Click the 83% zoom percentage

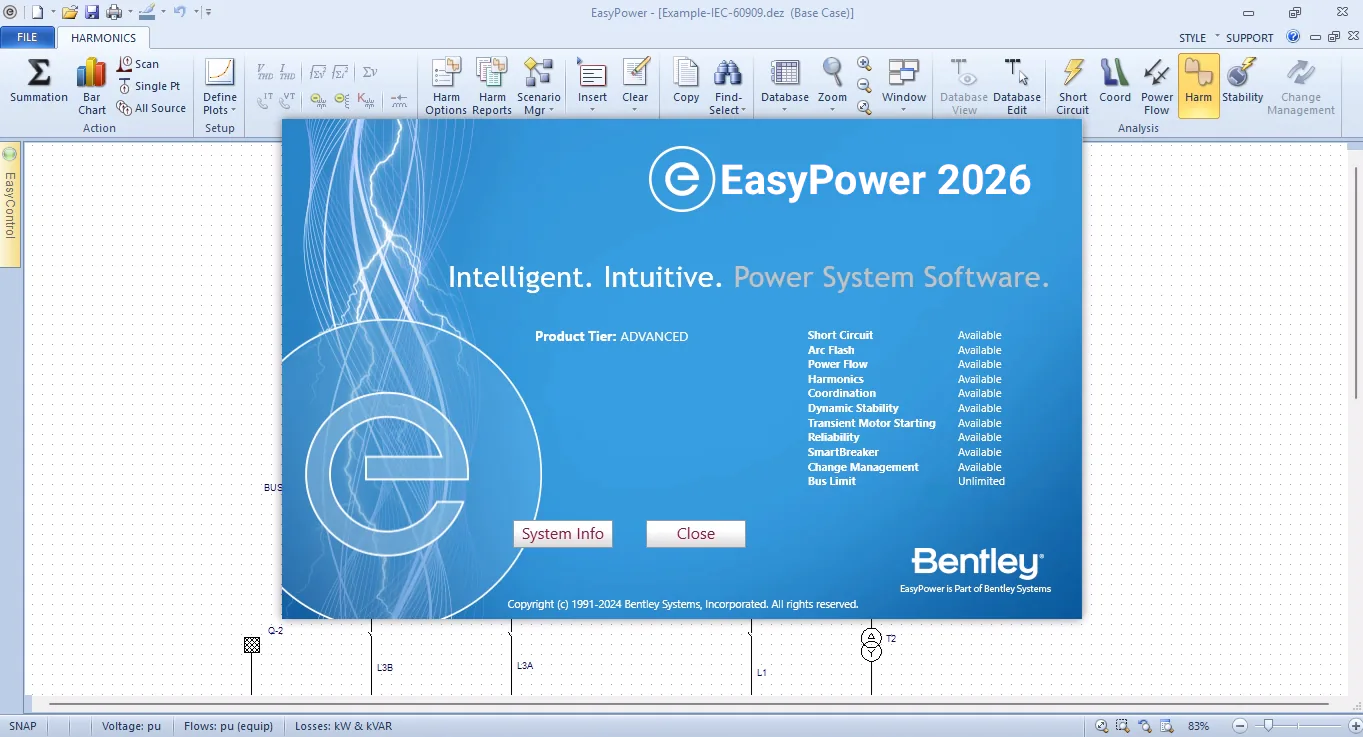tap(1198, 726)
